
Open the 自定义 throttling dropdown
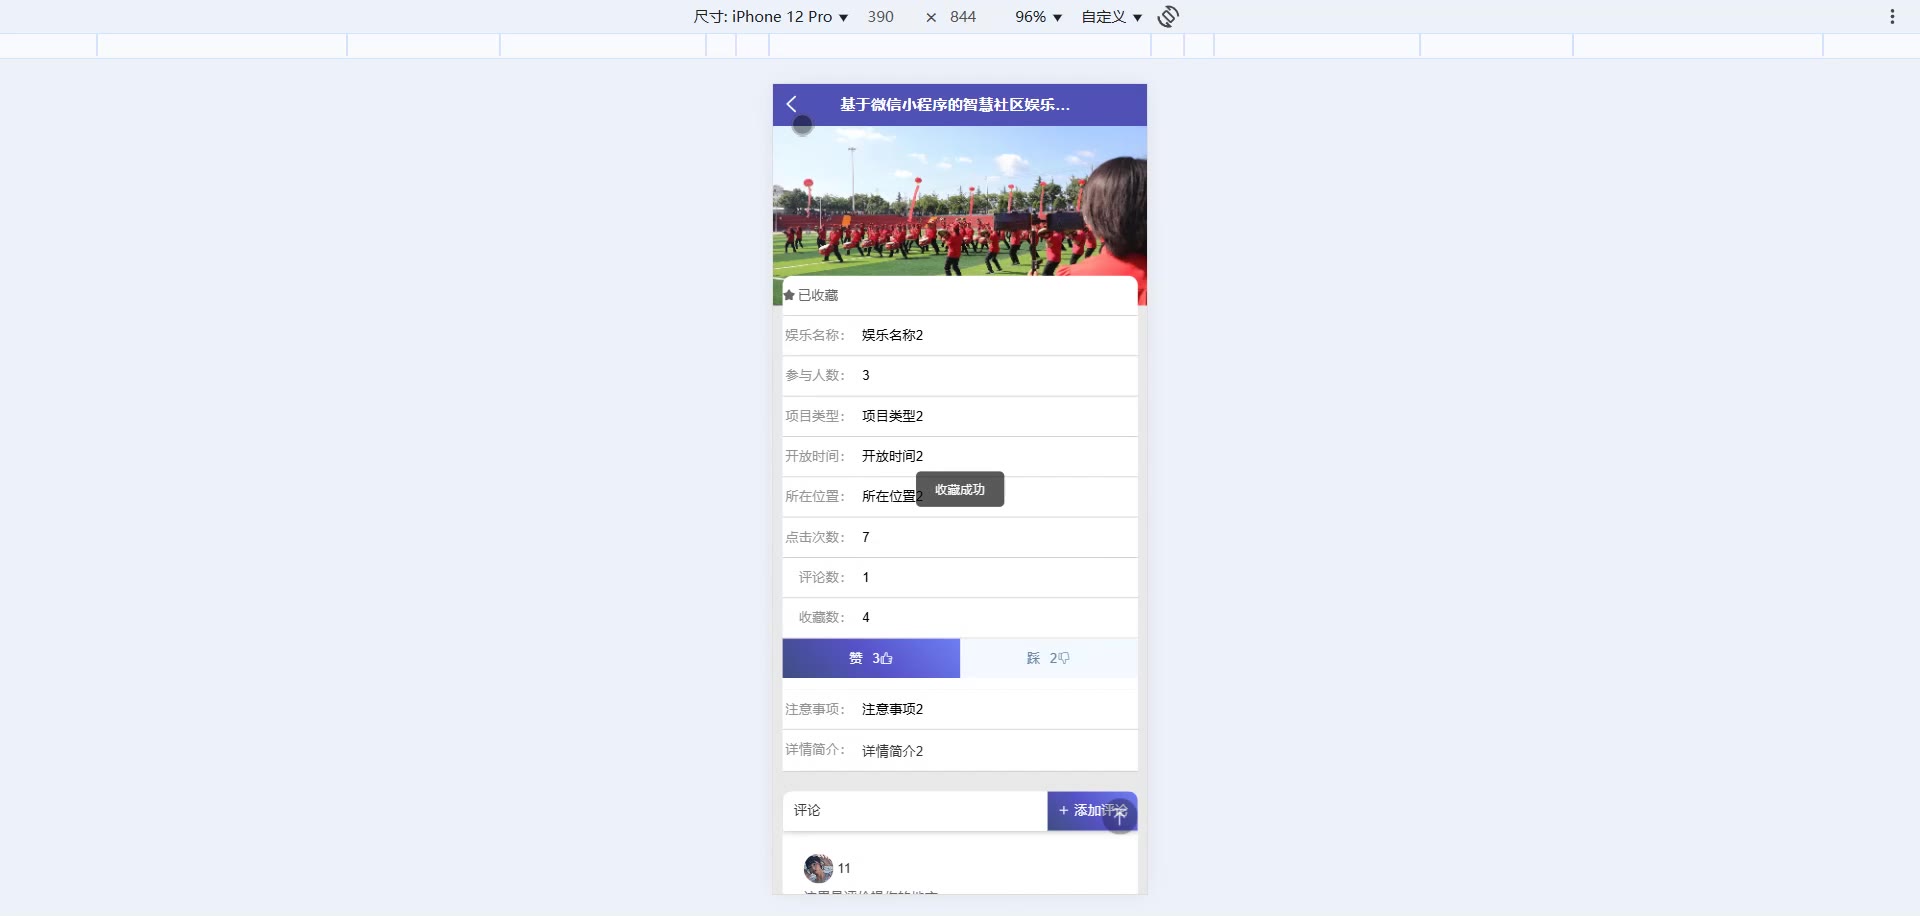(x=1111, y=17)
